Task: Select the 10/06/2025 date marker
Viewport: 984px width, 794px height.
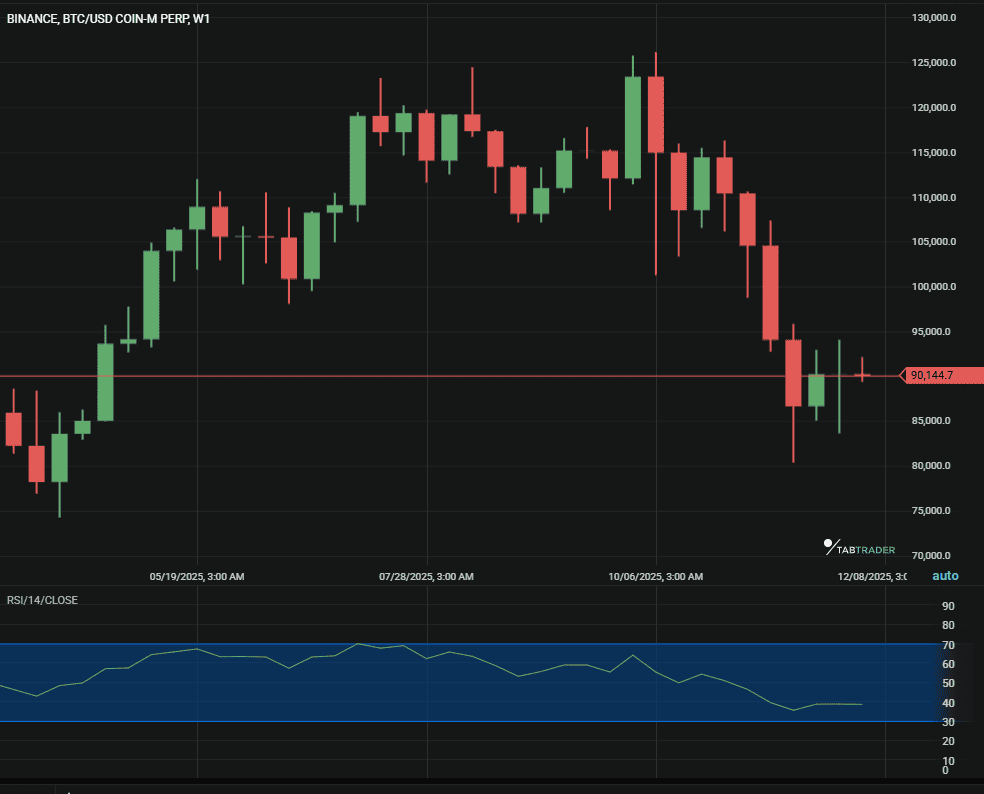Action: 656,577
